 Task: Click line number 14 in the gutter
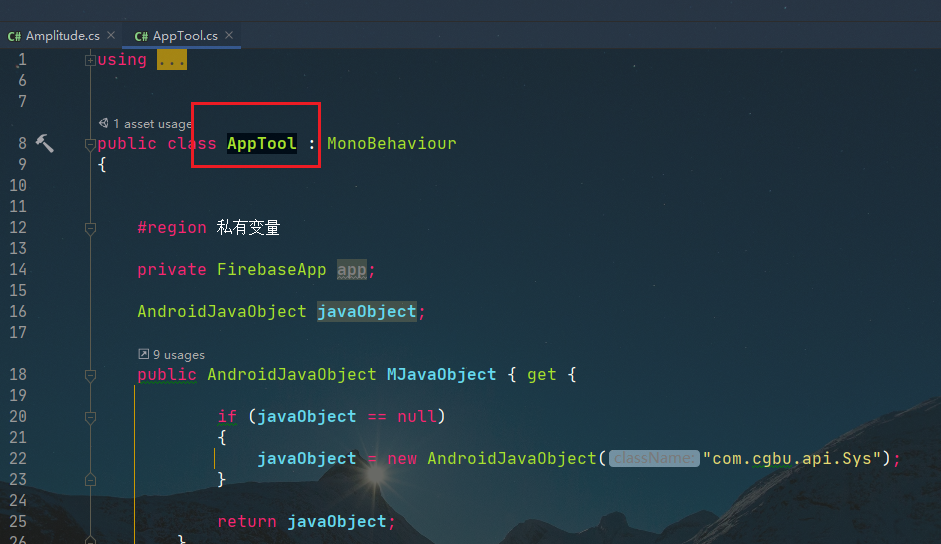click(18, 270)
